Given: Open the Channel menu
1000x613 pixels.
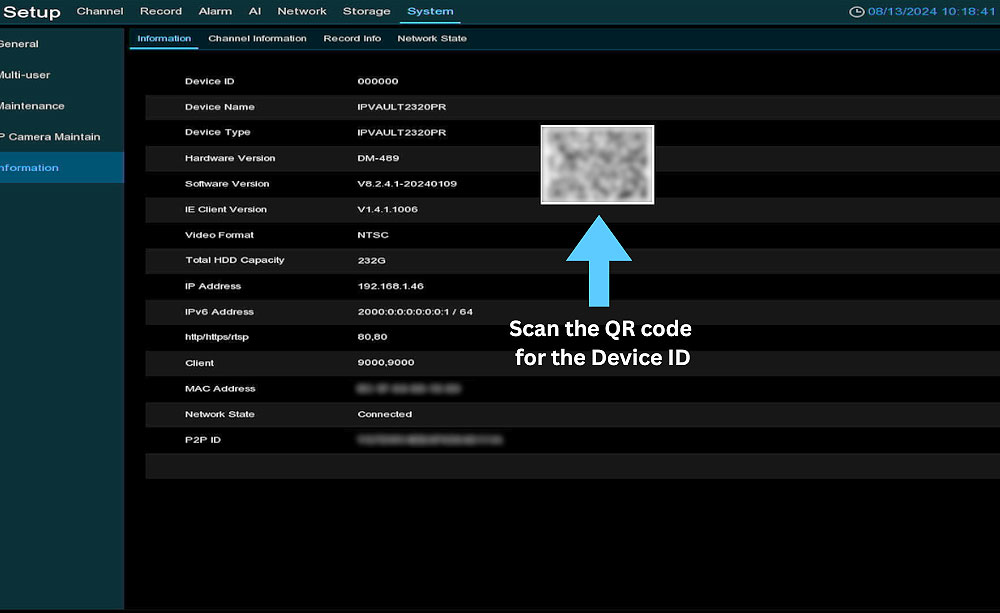Looking at the screenshot, I should pos(100,12).
